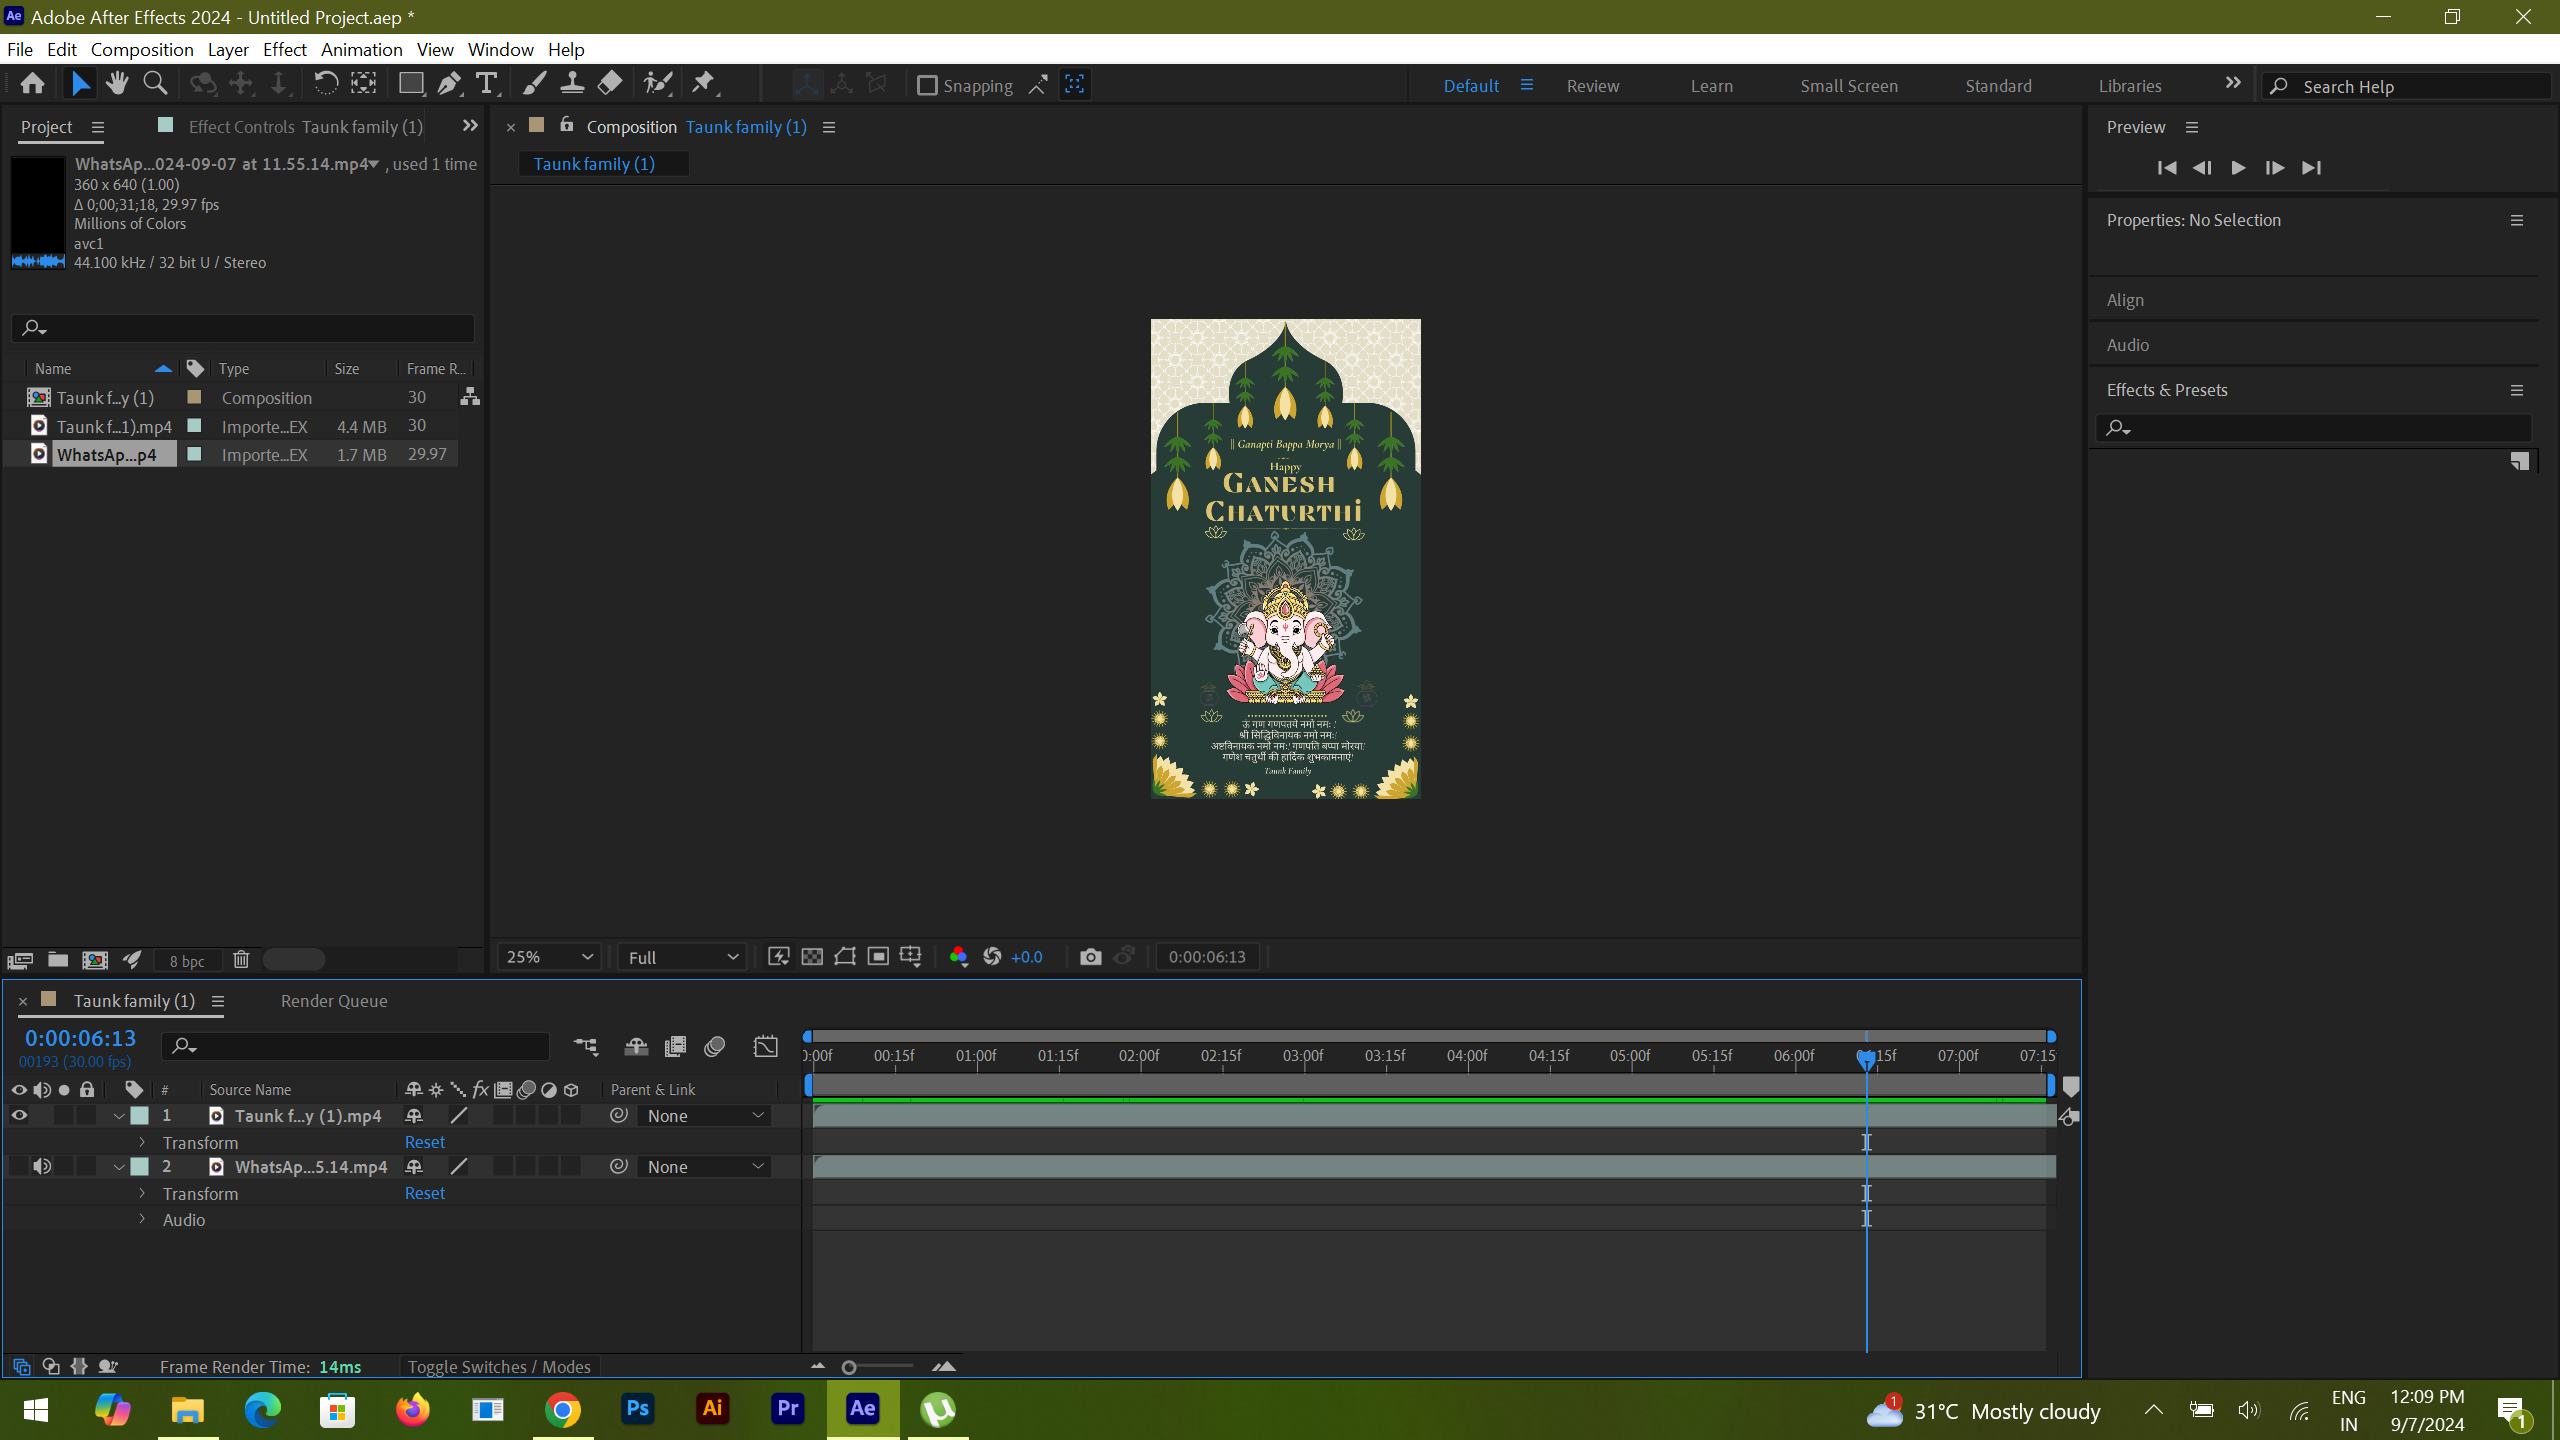Open Premiere Pro from the taskbar

[788, 1410]
